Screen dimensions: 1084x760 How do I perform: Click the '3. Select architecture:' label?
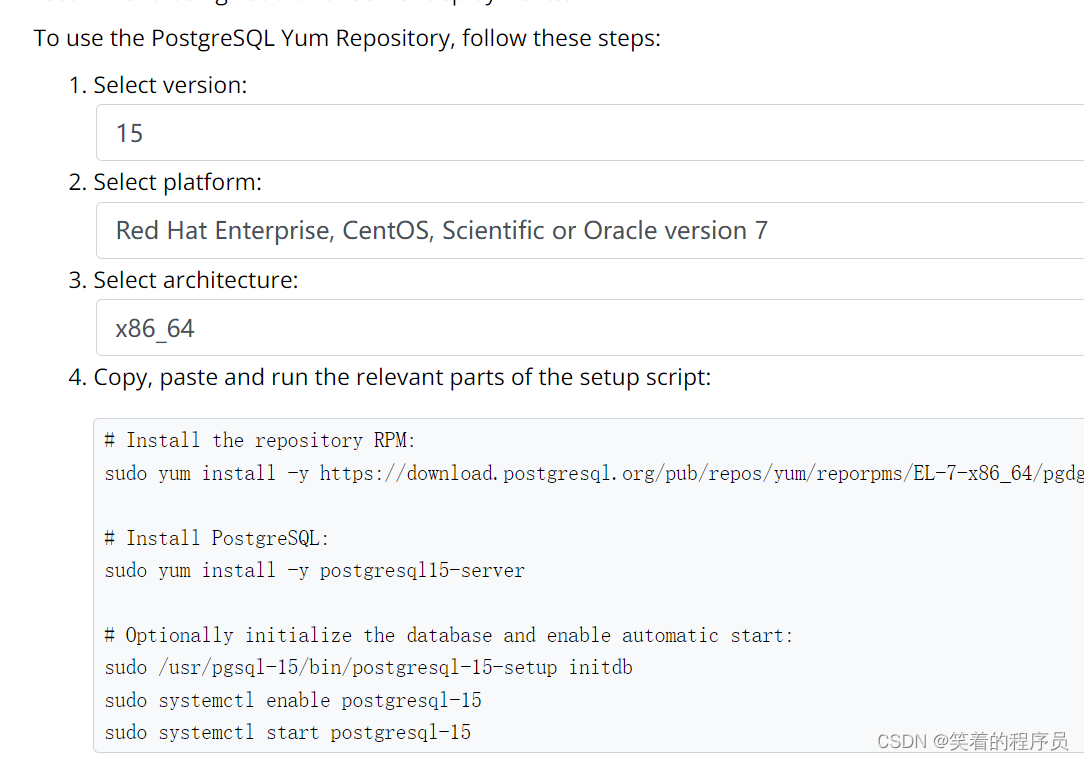[x=183, y=280]
